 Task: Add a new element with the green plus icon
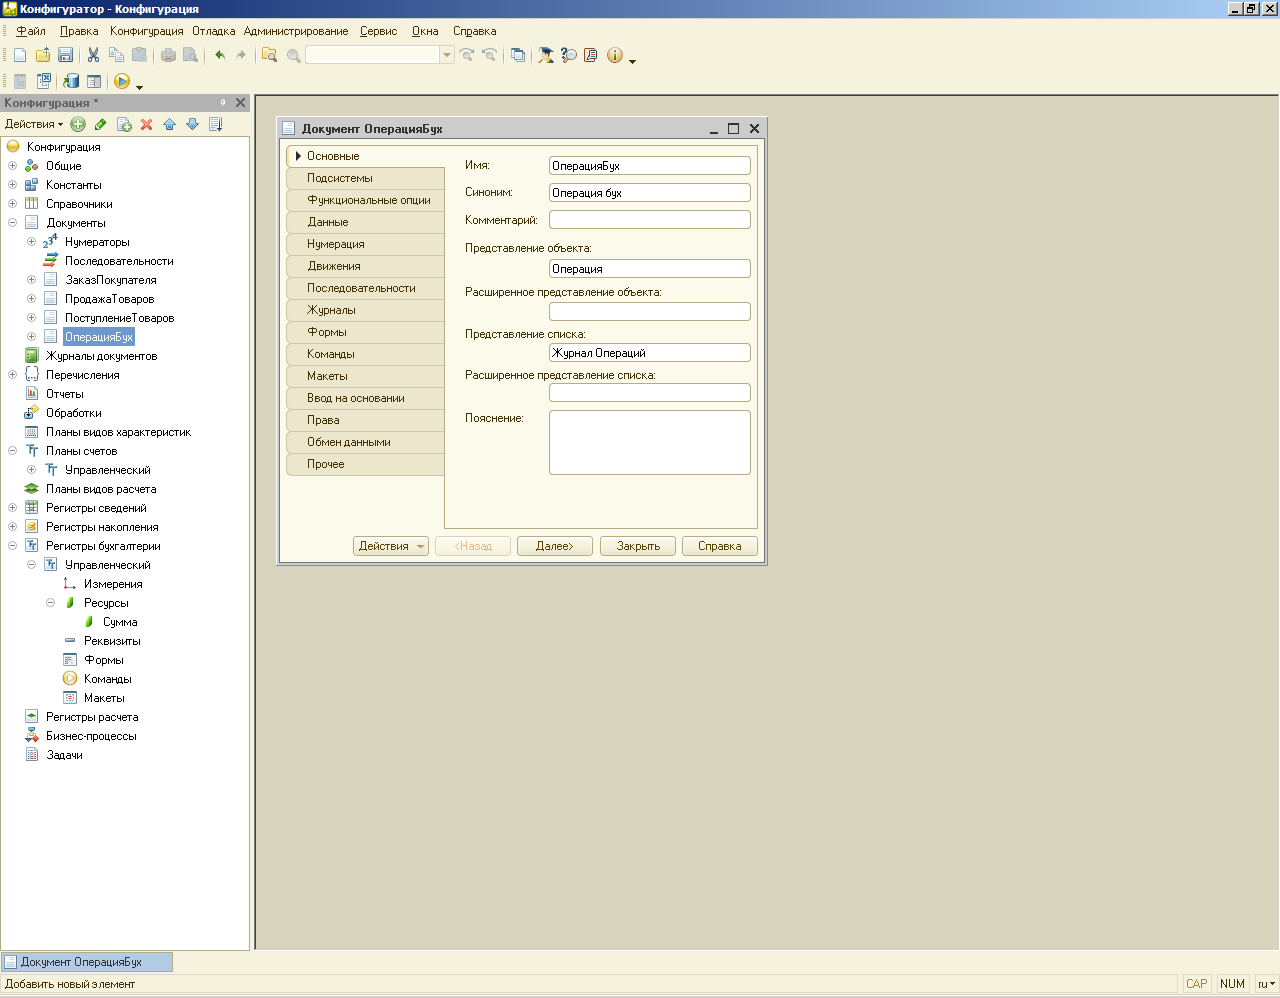(78, 124)
